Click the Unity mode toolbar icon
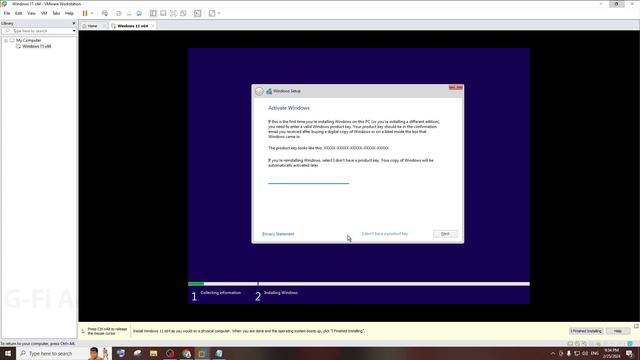 coord(184,13)
